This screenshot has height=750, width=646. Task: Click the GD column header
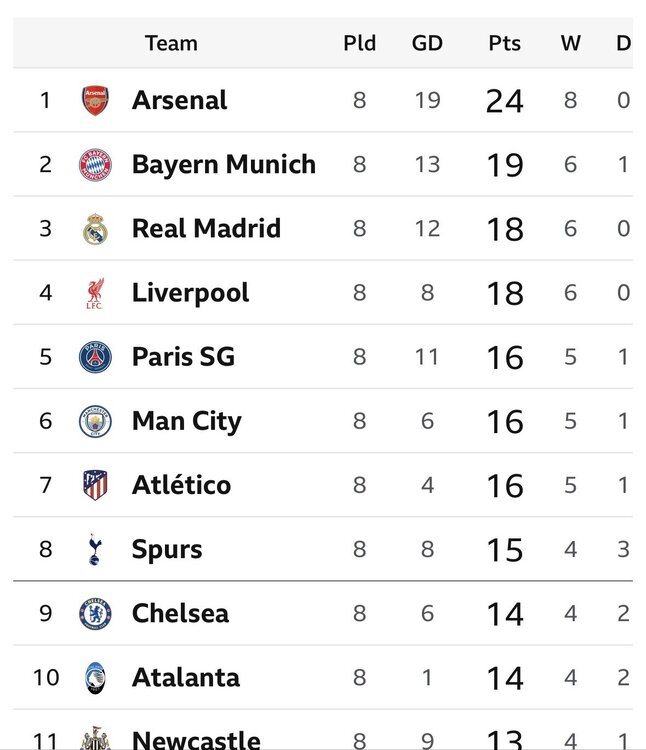(427, 43)
